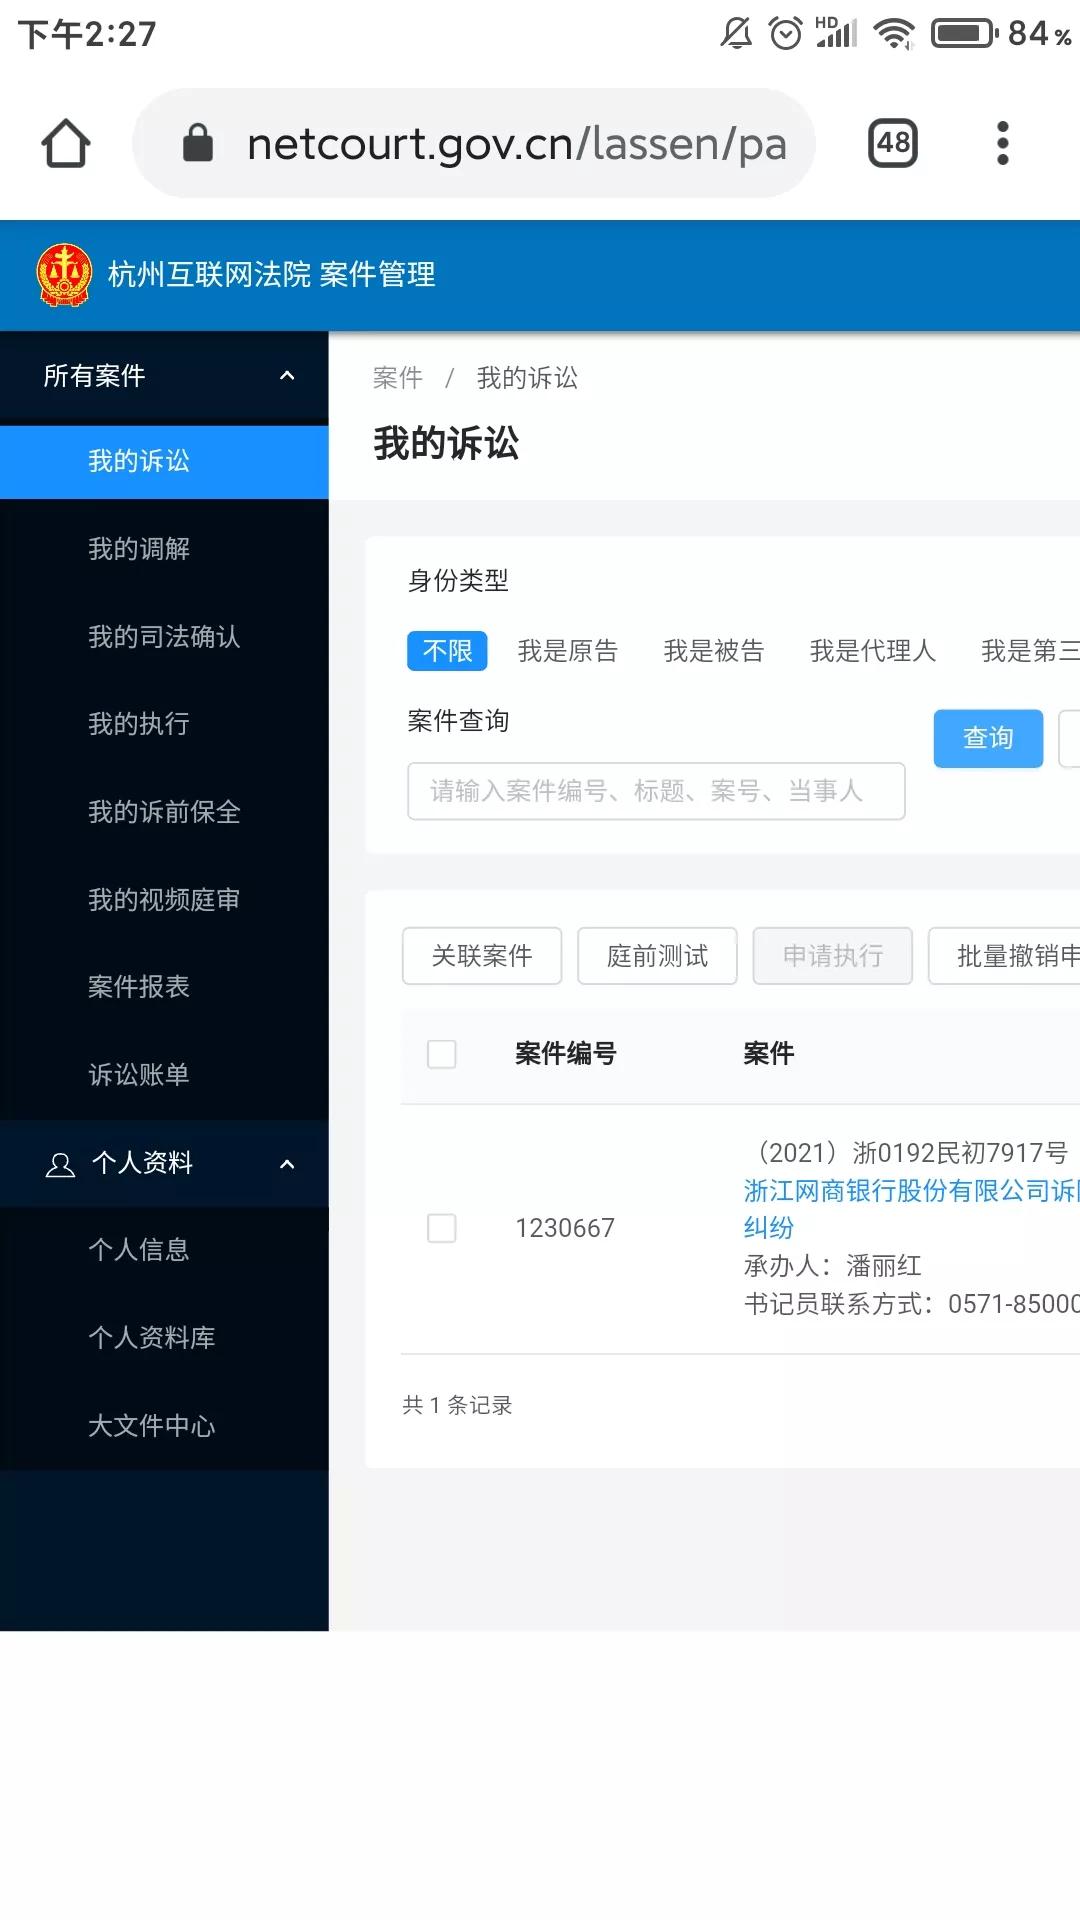Viewport: 1080px width, 1920px height.
Task: Click the Hangzhou Internet Court emblem logo
Action: point(65,275)
